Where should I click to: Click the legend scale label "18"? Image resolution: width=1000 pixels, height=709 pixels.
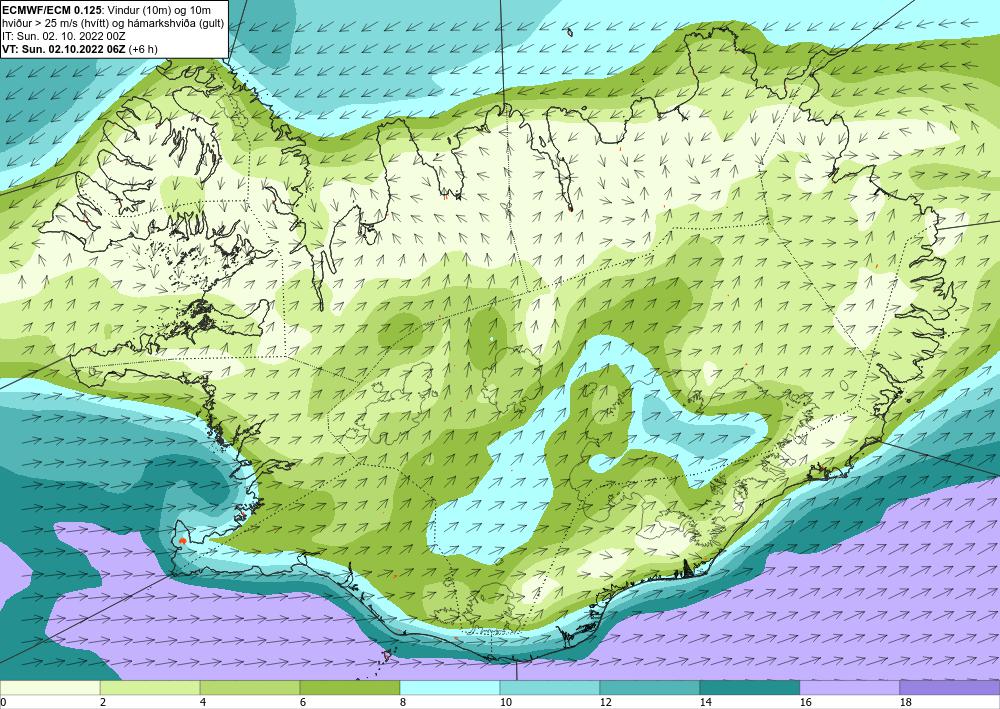point(905,702)
